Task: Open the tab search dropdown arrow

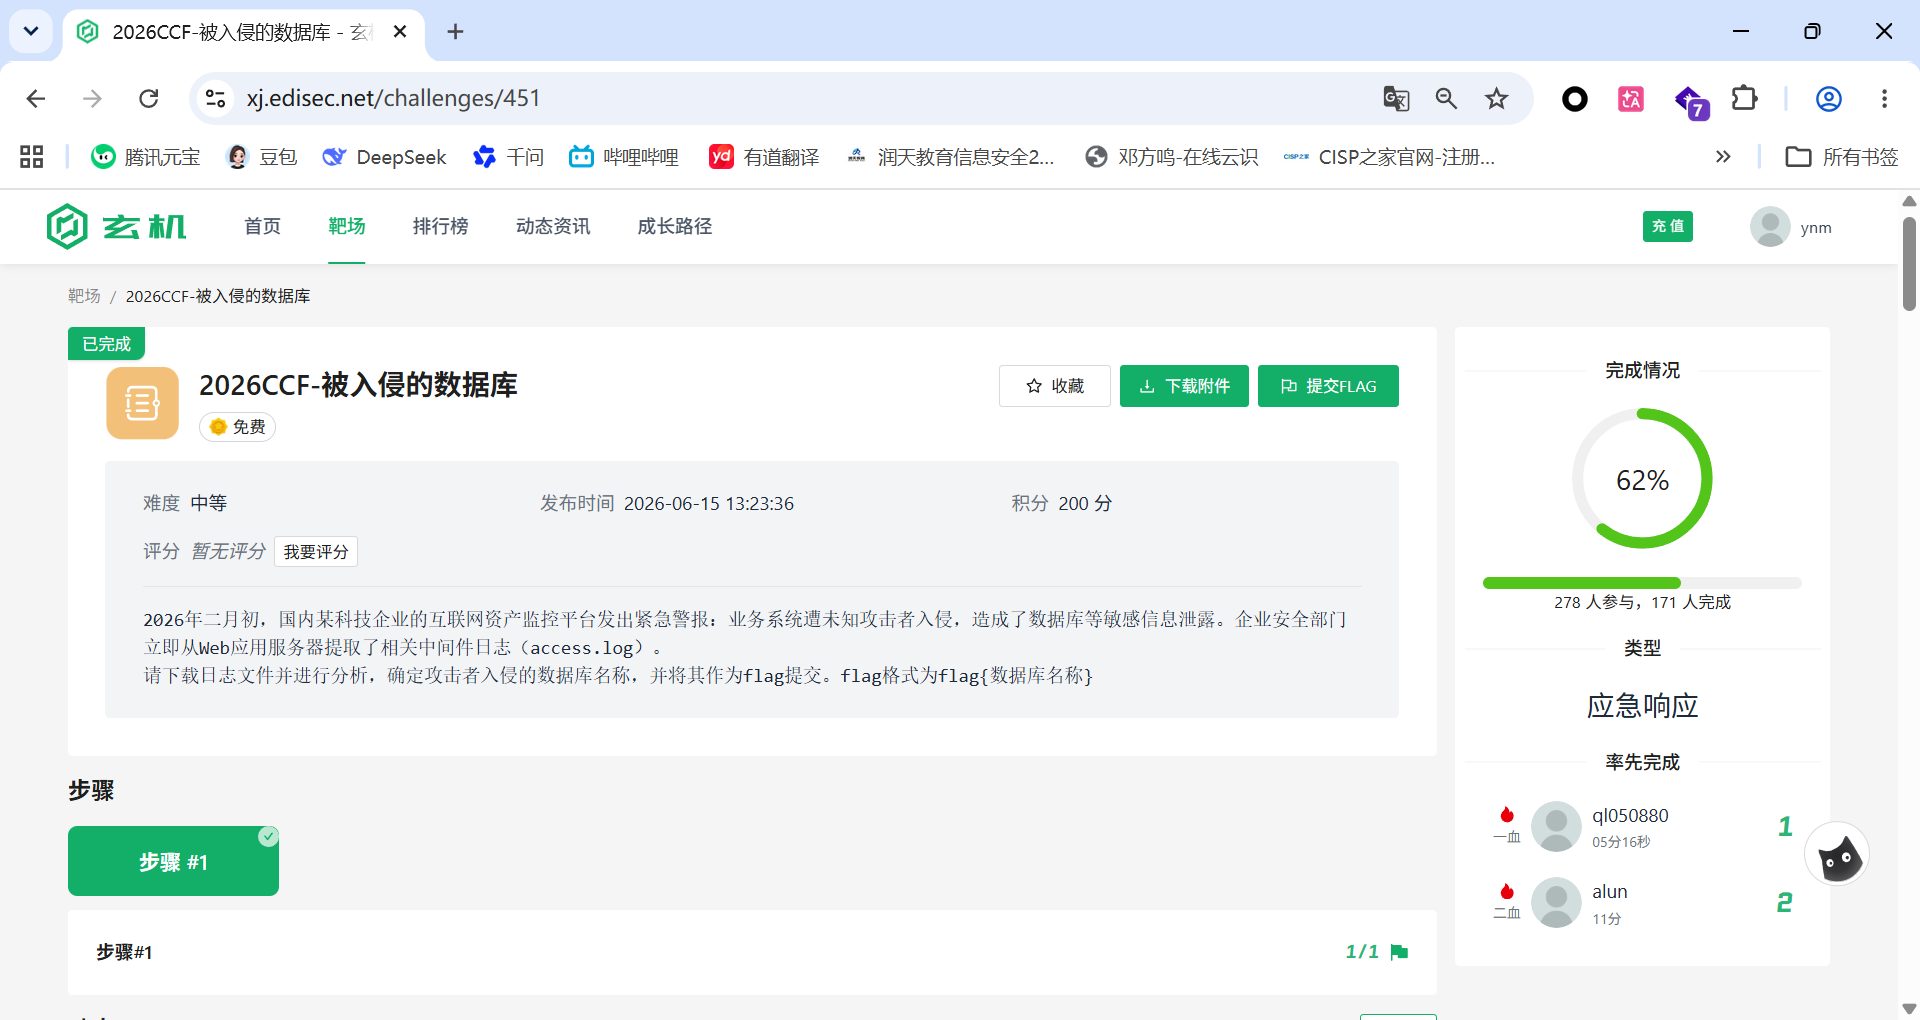Action: (x=31, y=31)
